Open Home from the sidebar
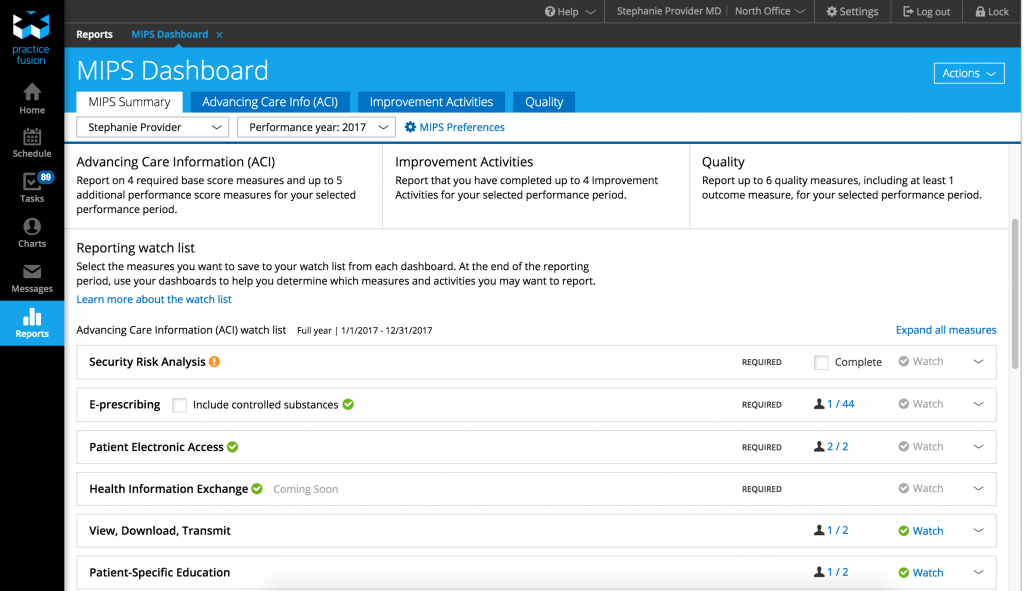 tap(32, 98)
